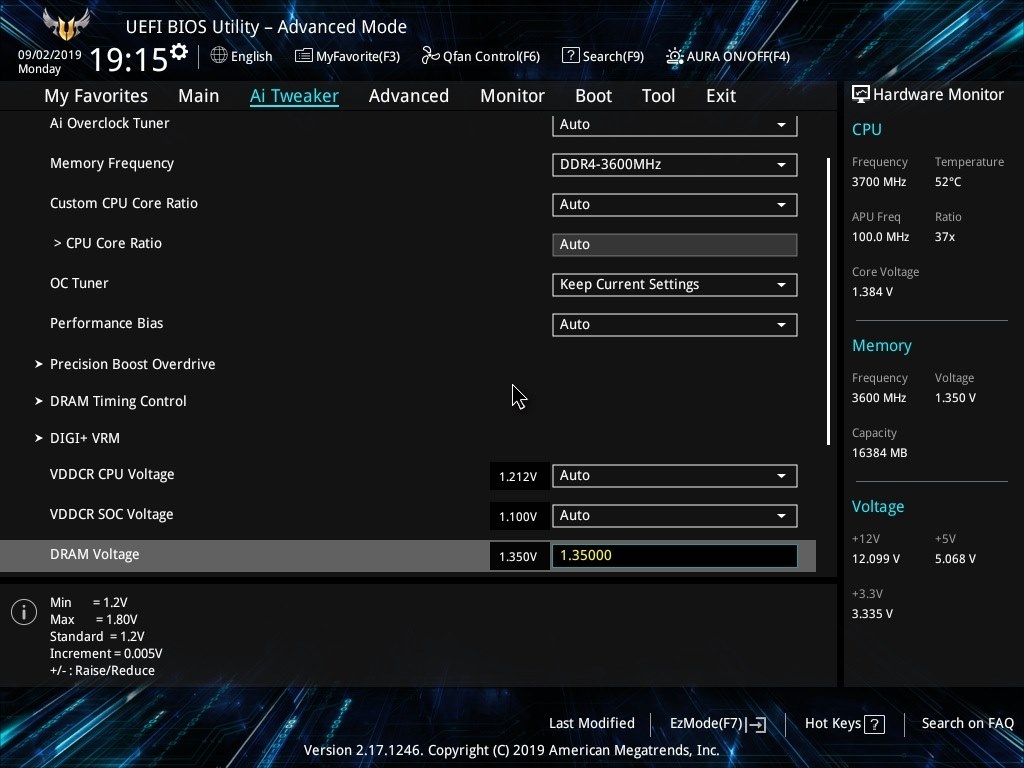Image resolution: width=1024 pixels, height=768 pixels.
Task: Open MyFavorite(F3) list icon
Action: click(x=303, y=56)
